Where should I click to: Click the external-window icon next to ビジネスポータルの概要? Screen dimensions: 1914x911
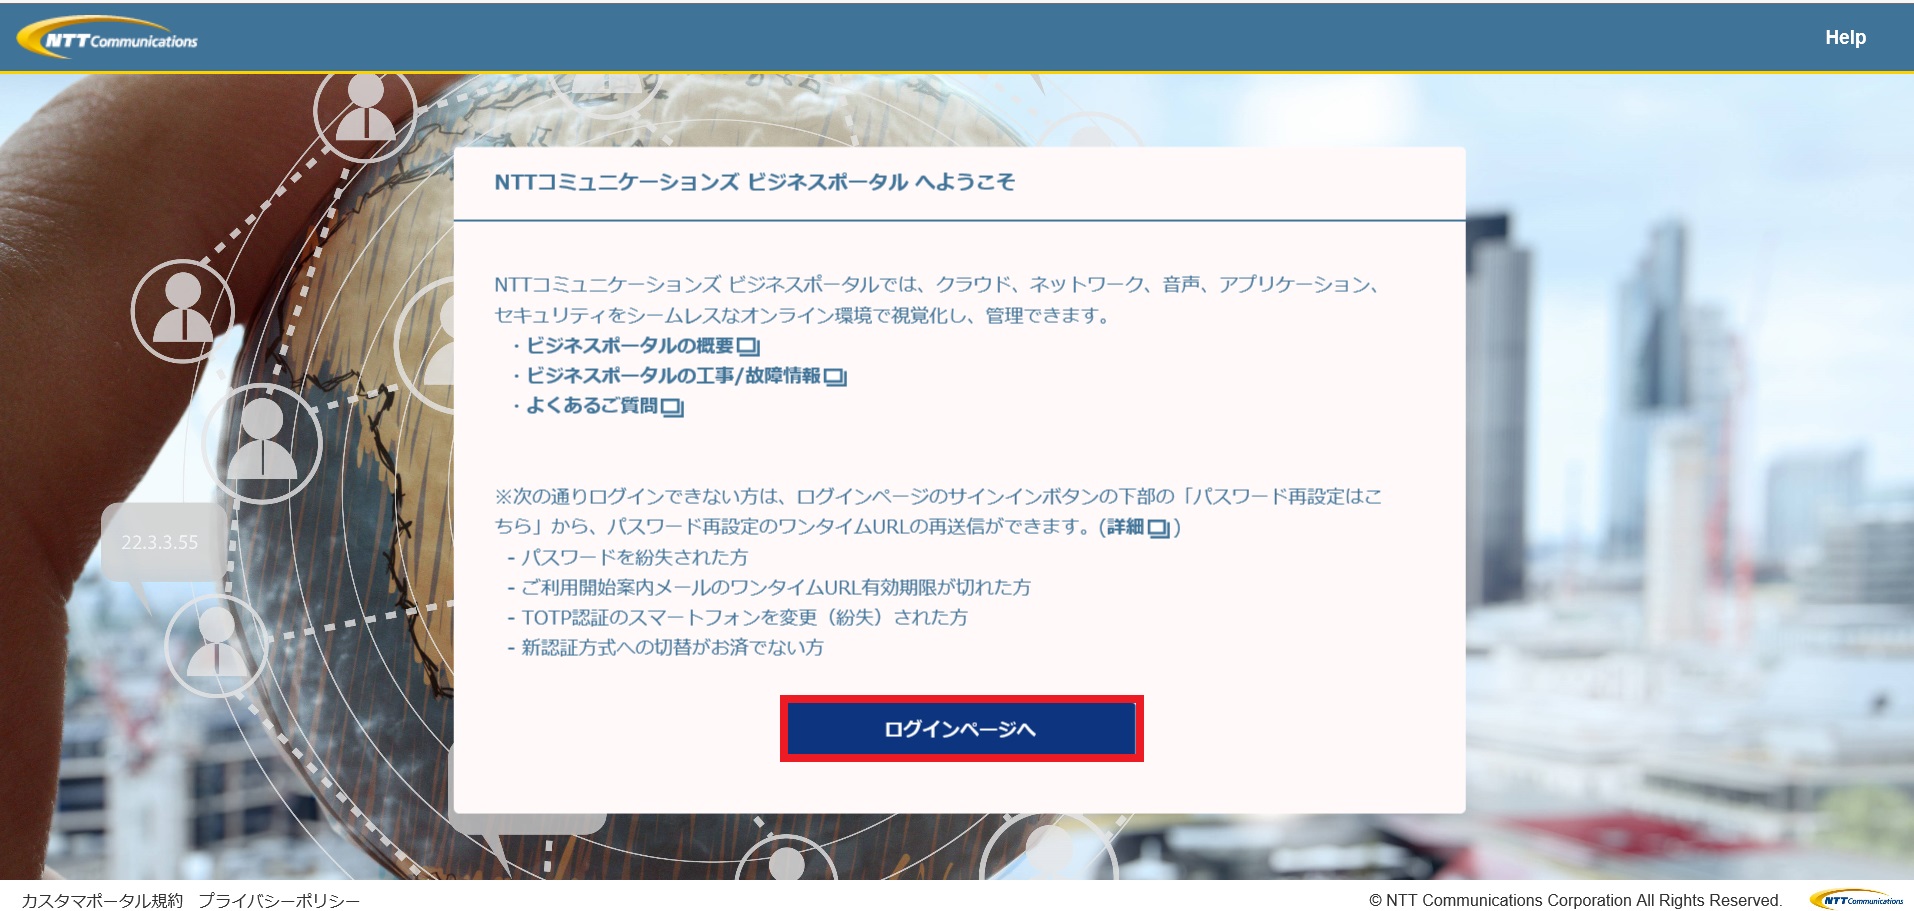749,347
